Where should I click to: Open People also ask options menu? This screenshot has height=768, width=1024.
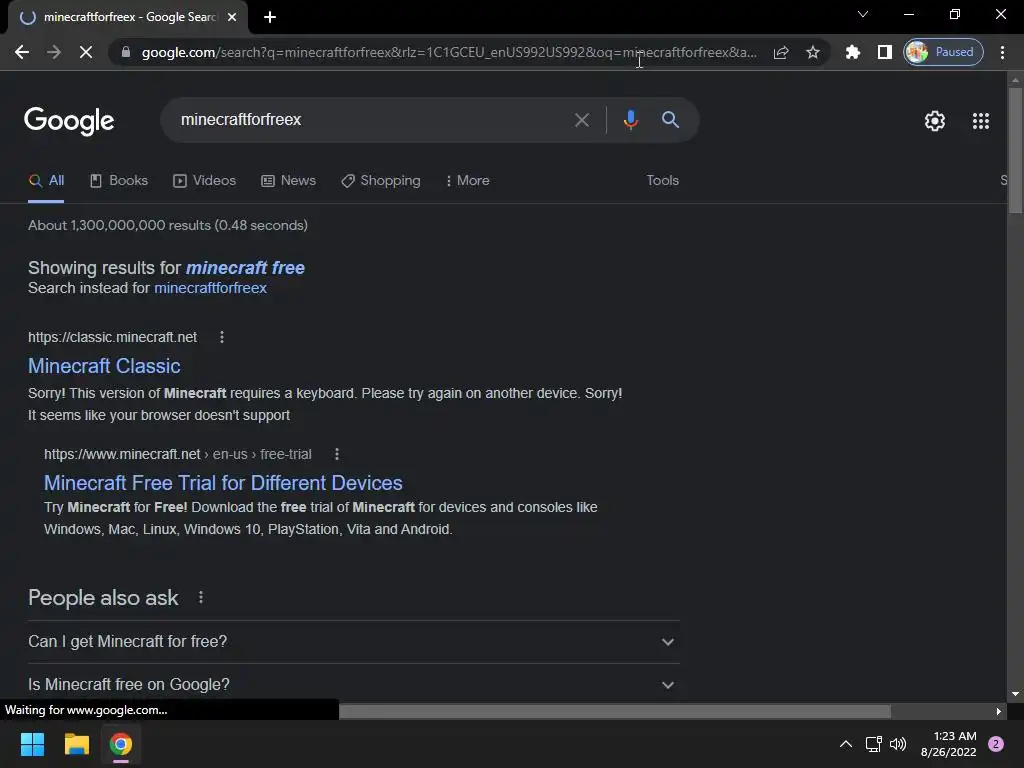click(201, 597)
